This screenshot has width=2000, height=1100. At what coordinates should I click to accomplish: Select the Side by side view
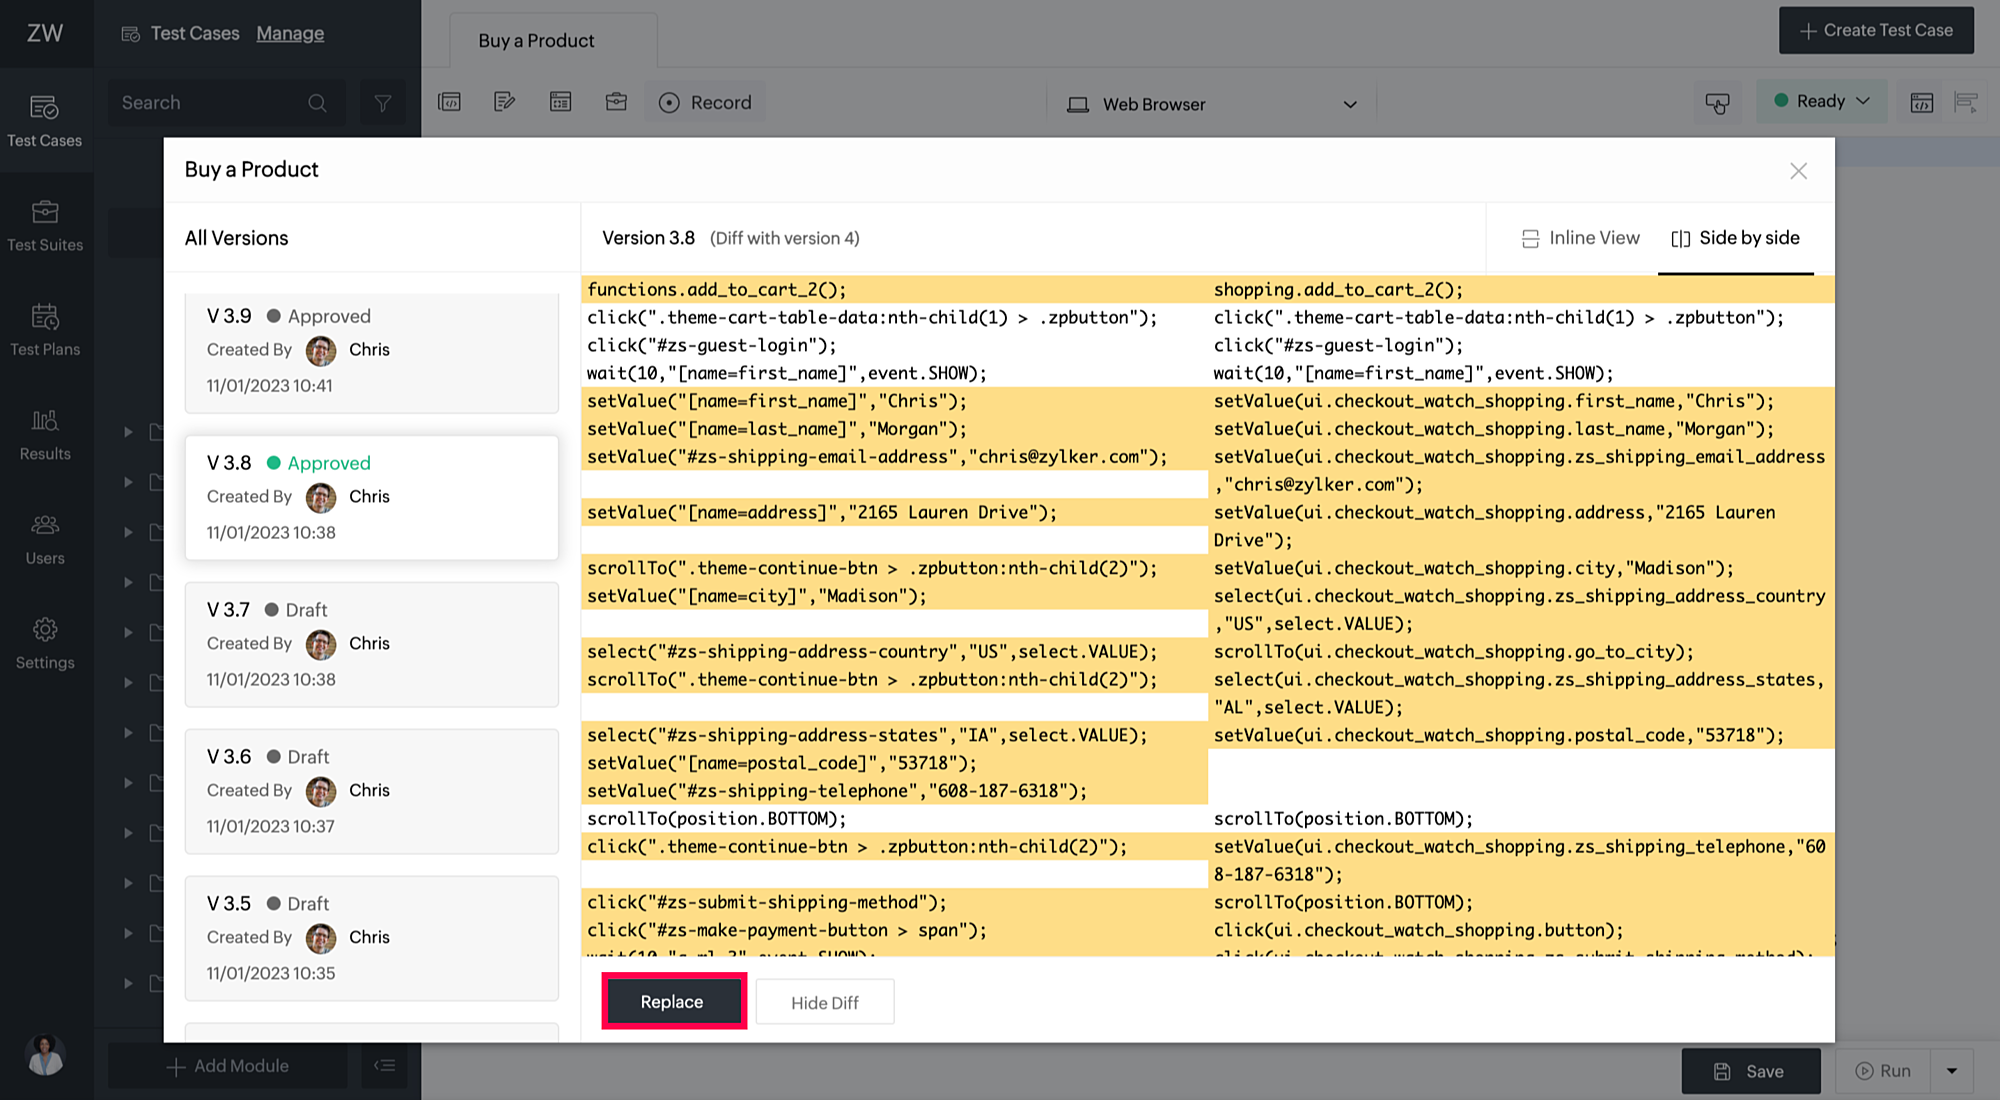1735,238
